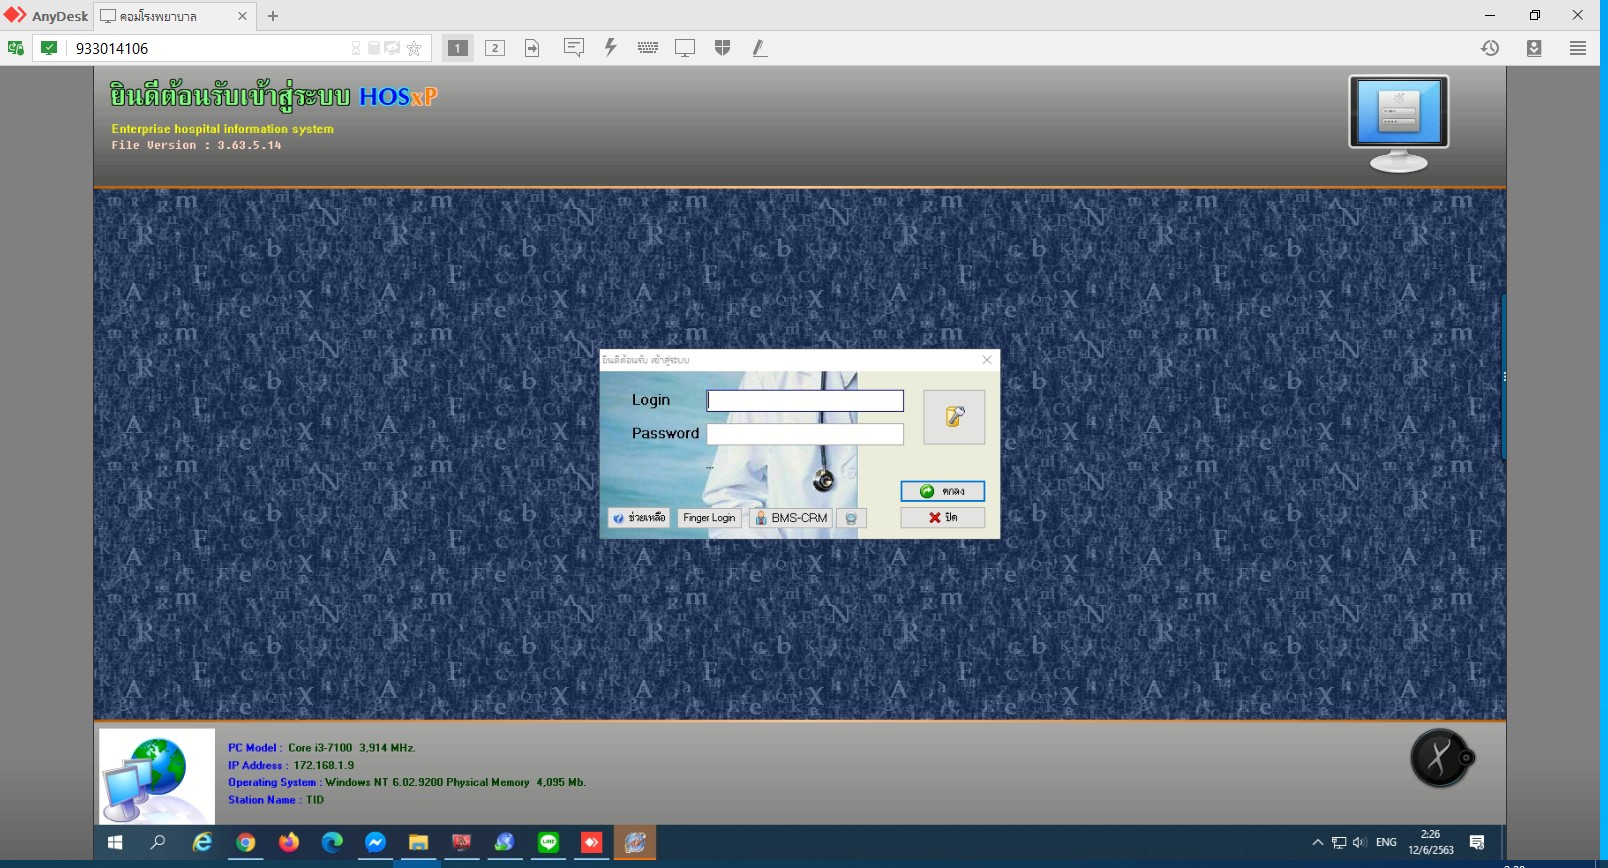Click the green ตกลง (OK) login button
This screenshot has height=868, width=1608.
click(x=942, y=491)
